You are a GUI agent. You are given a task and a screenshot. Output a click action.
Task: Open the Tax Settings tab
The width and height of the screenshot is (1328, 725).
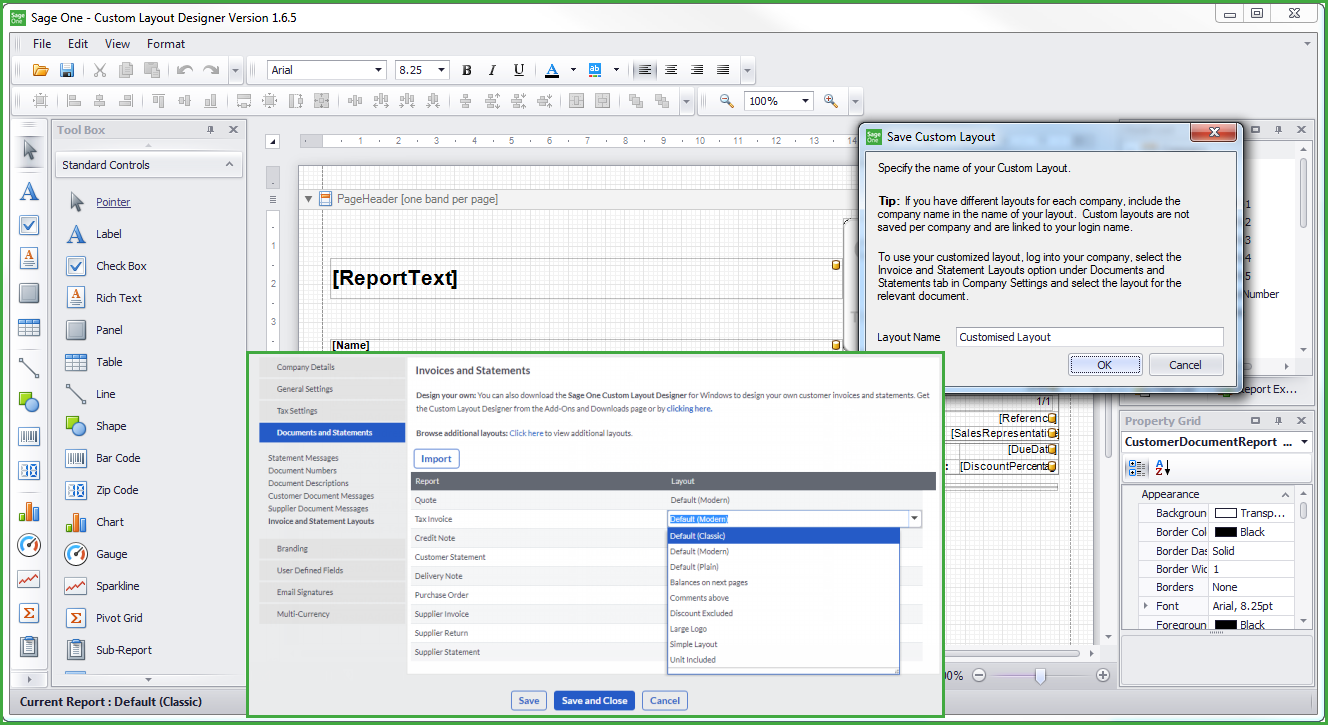(330, 411)
